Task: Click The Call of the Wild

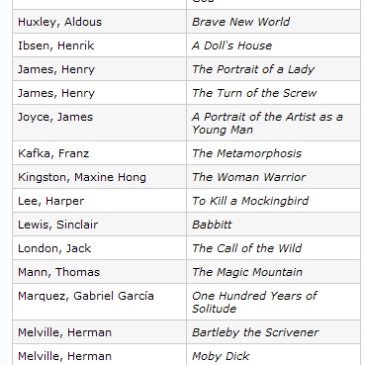Action: pyautogui.click(x=247, y=248)
